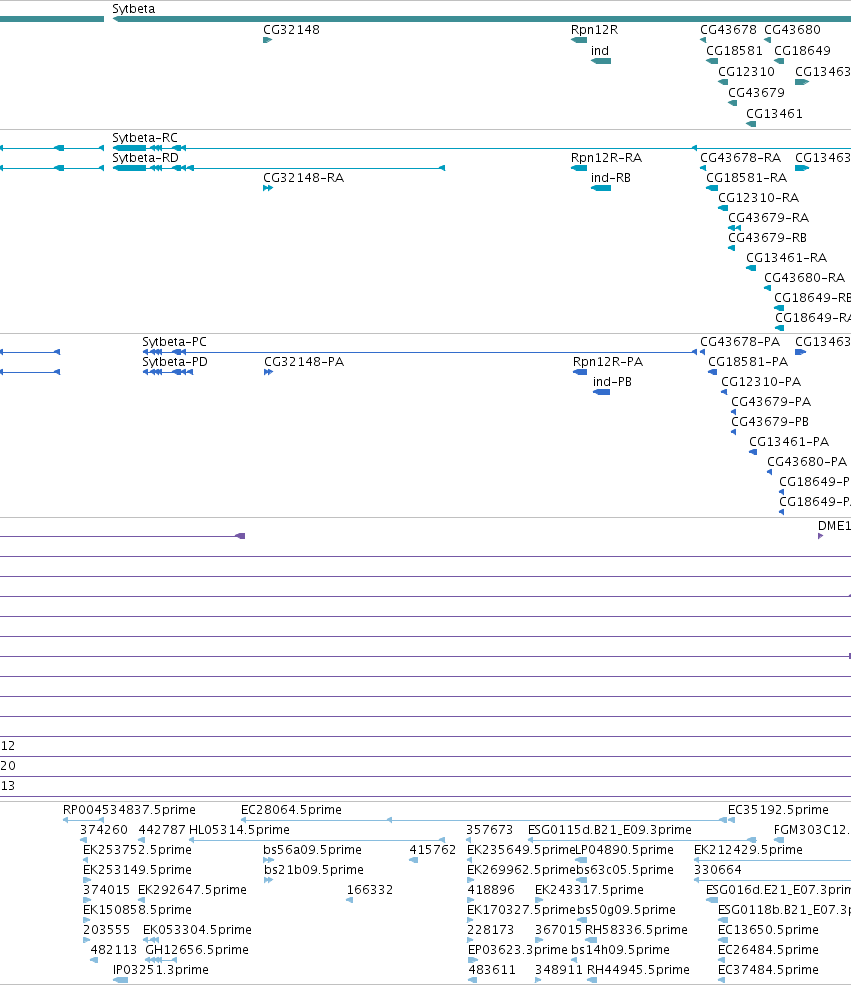This screenshot has width=851, height=985.
Task: Select transcript CG13461-RA
Action: tap(786, 258)
